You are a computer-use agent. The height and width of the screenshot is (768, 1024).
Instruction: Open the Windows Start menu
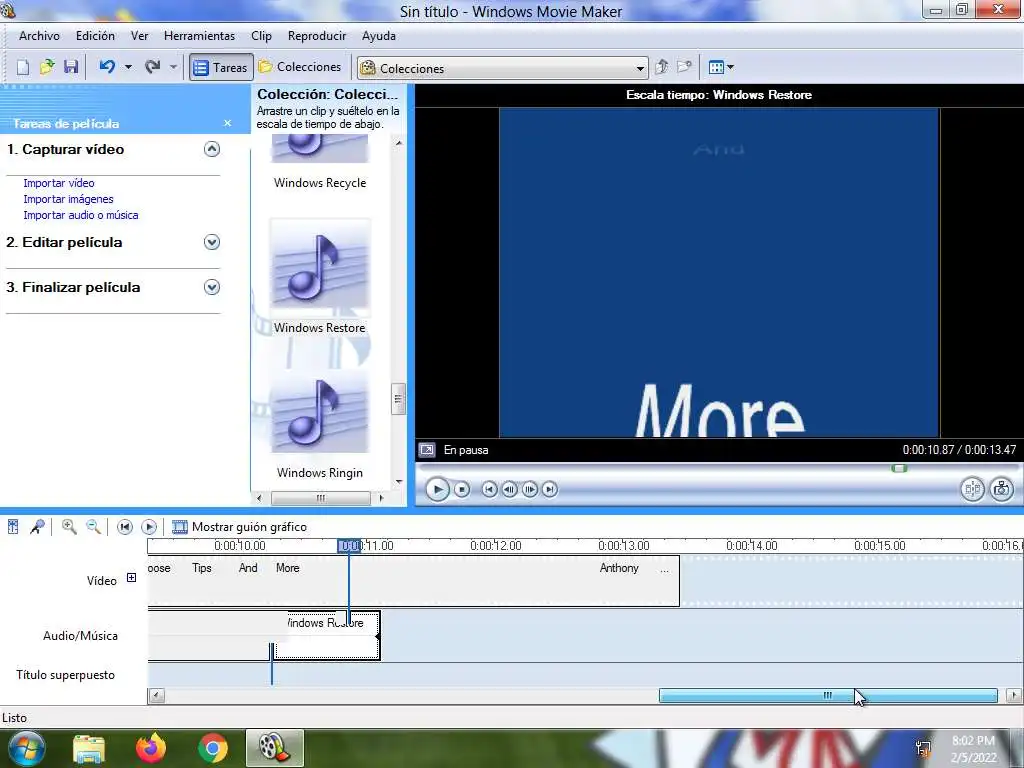(x=26, y=748)
